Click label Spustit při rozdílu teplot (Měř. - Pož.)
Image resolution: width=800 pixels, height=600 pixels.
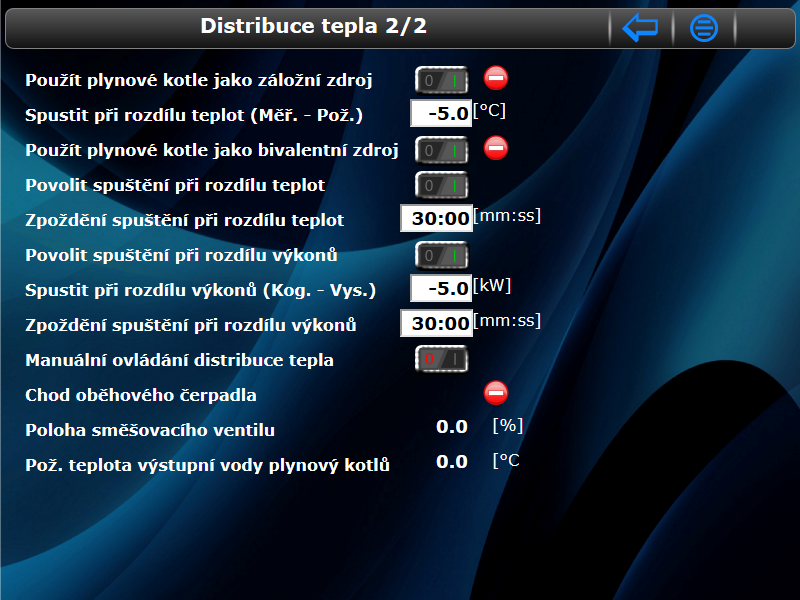(x=194, y=115)
